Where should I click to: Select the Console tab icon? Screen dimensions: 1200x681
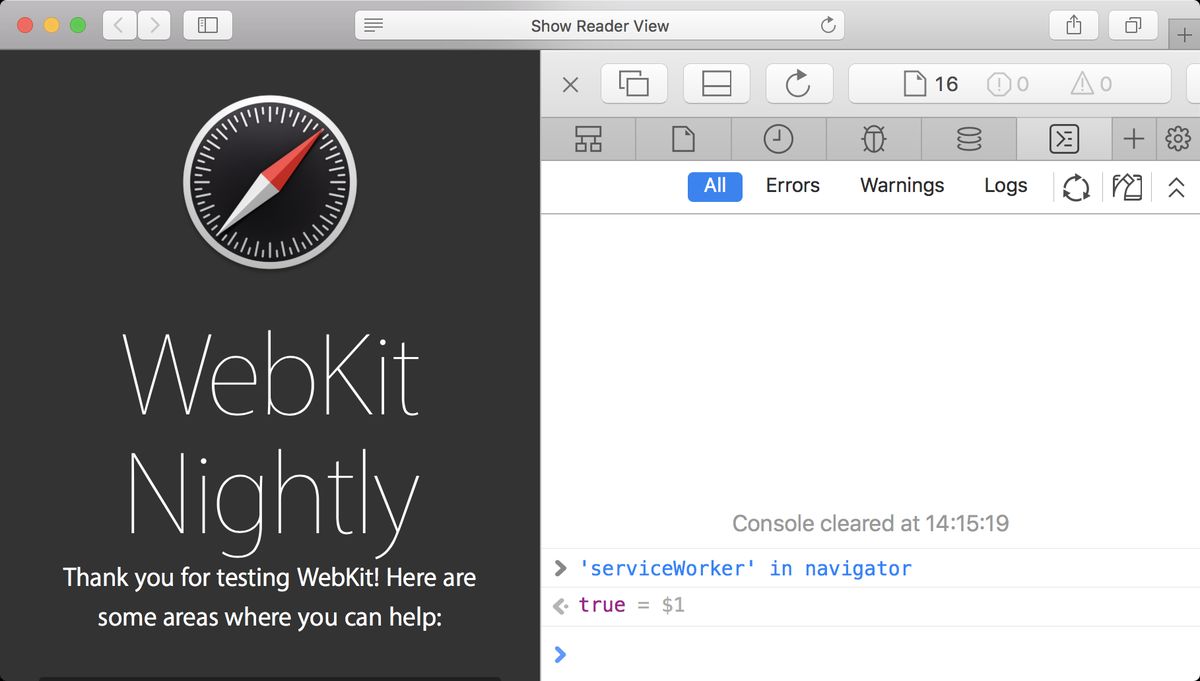click(1063, 140)
